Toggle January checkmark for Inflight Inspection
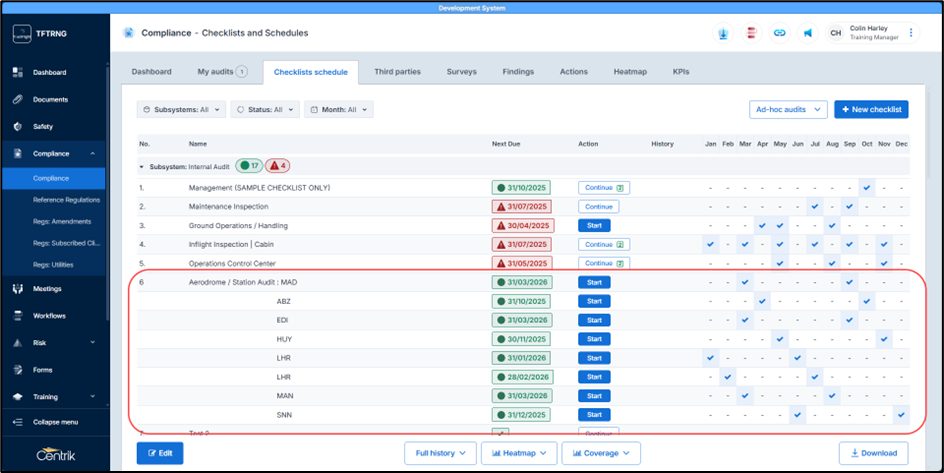Image resolution: width=944 pixels, height=473 pixels. [710, 244]
